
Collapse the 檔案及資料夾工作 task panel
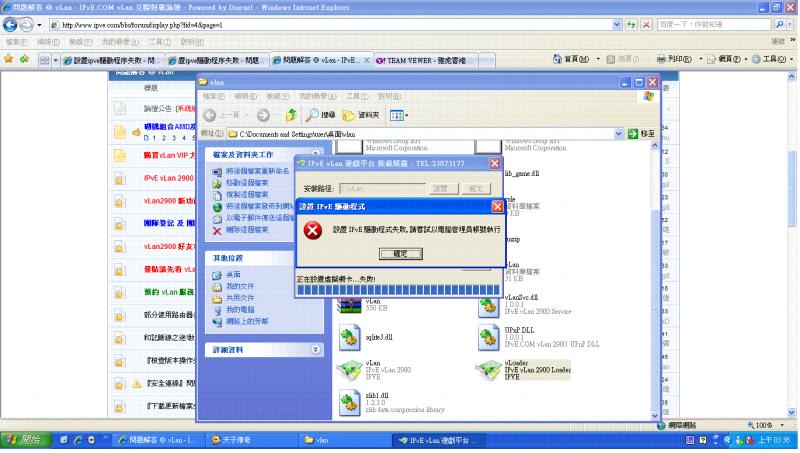point(315,154)
